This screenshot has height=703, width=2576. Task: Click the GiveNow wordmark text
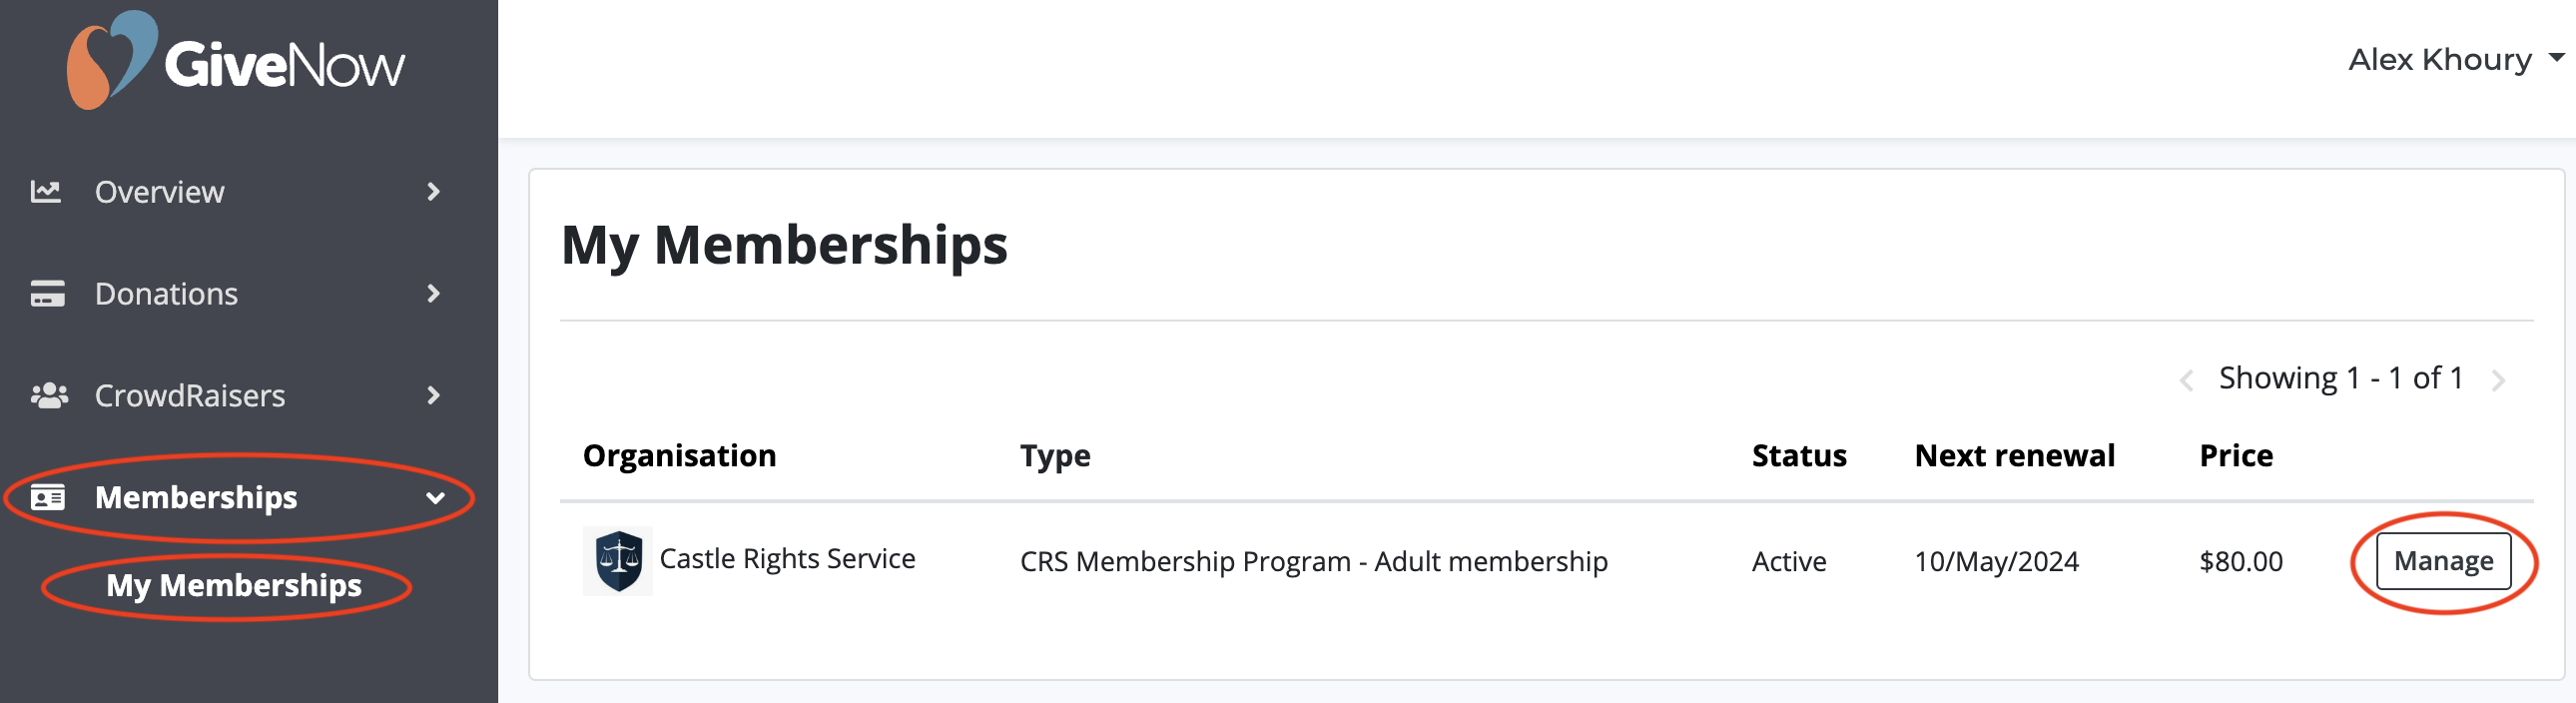[285, 66]
